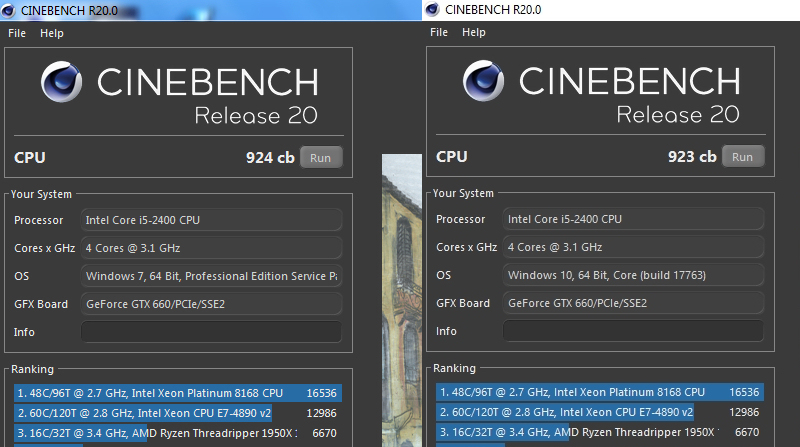This screenshot has width=800, height=447.
Task: Click the Windows 7 OS field
Action: pyautogui.click(x=211, y=276)
